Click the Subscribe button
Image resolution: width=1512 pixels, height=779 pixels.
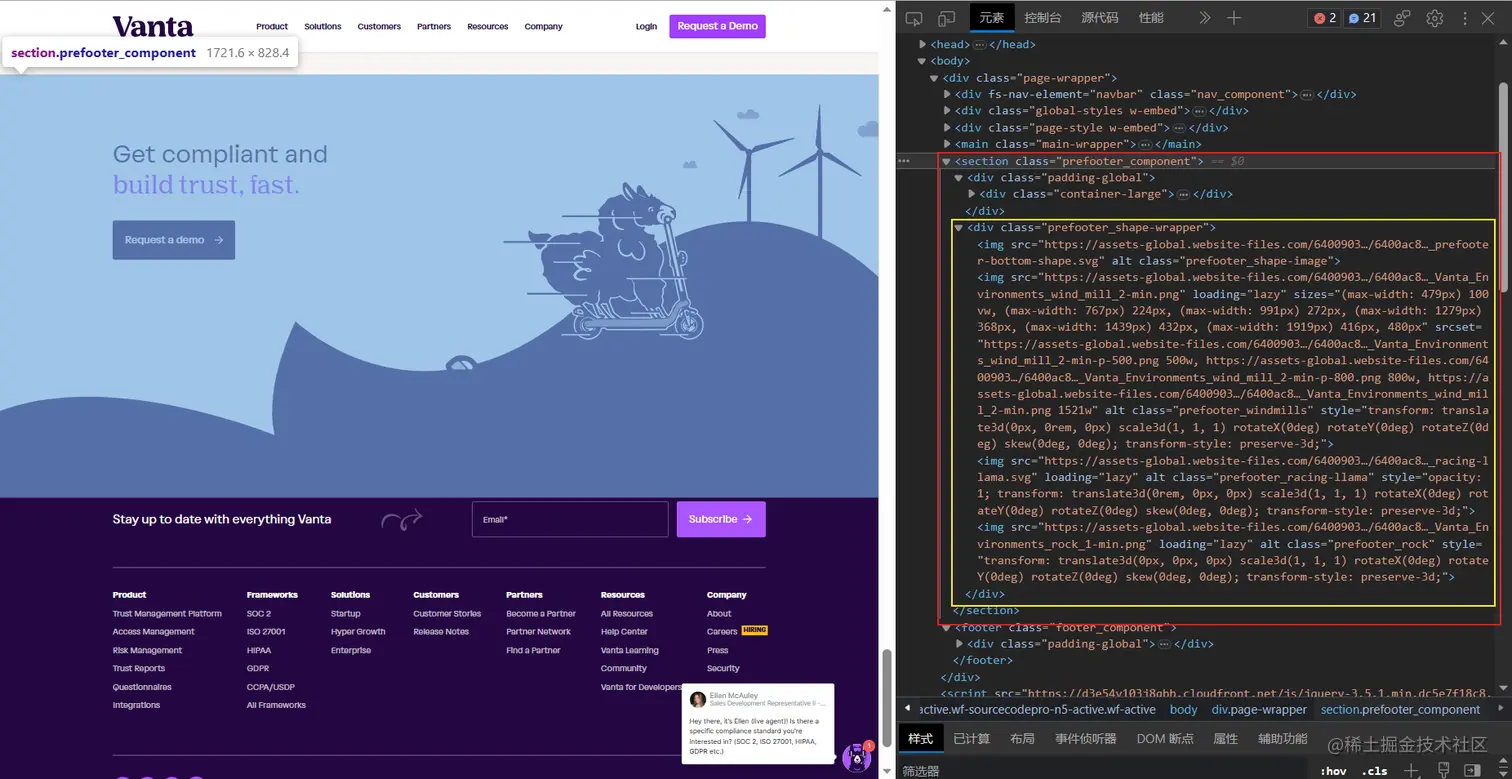(721, 519)
